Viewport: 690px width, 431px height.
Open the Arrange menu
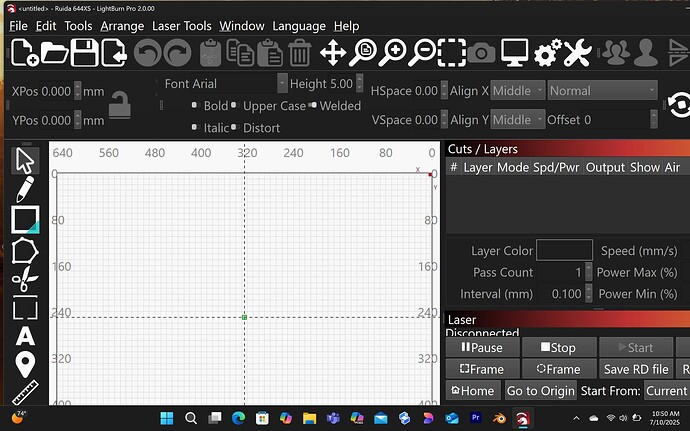coord(122,26)
